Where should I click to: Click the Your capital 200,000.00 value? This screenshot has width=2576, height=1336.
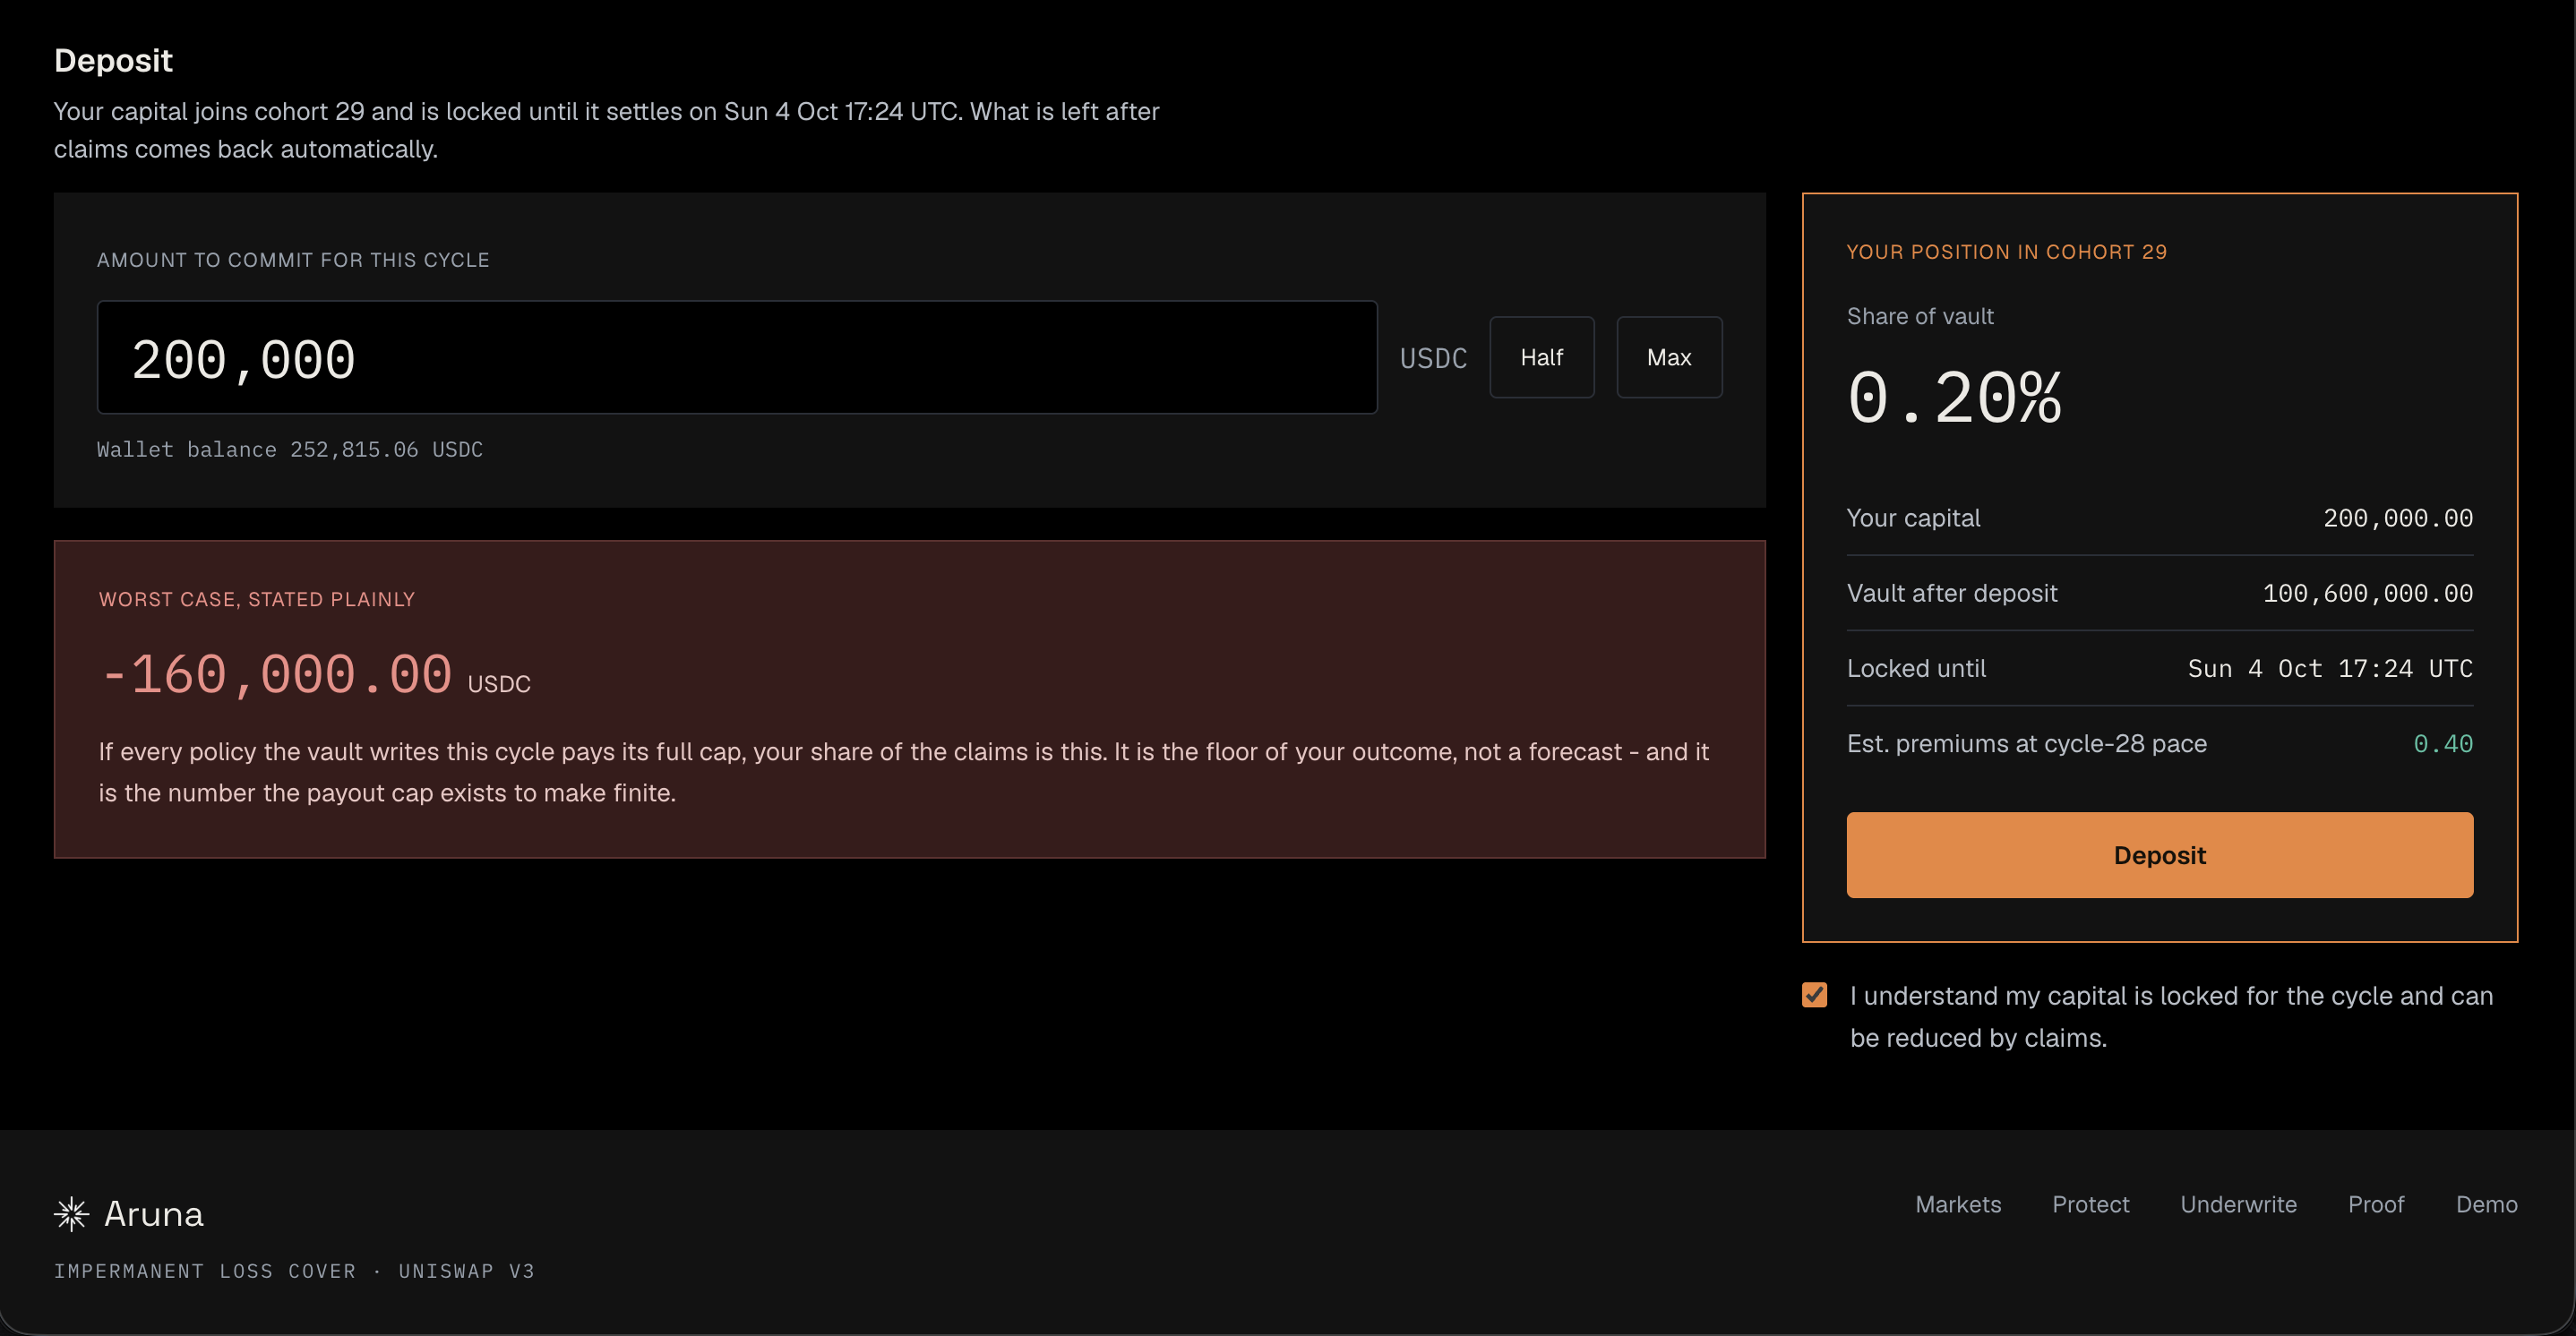2398,518
